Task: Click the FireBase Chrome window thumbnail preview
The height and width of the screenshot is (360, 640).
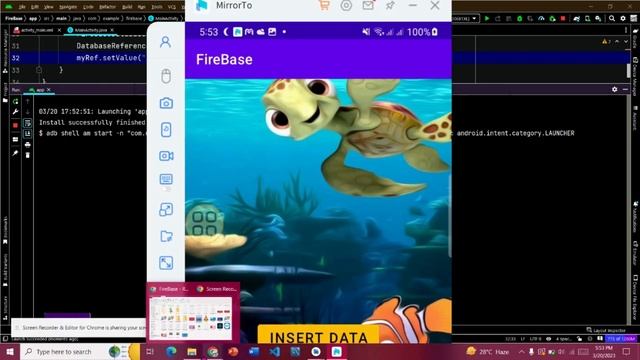Action: [x=191, y=318]
